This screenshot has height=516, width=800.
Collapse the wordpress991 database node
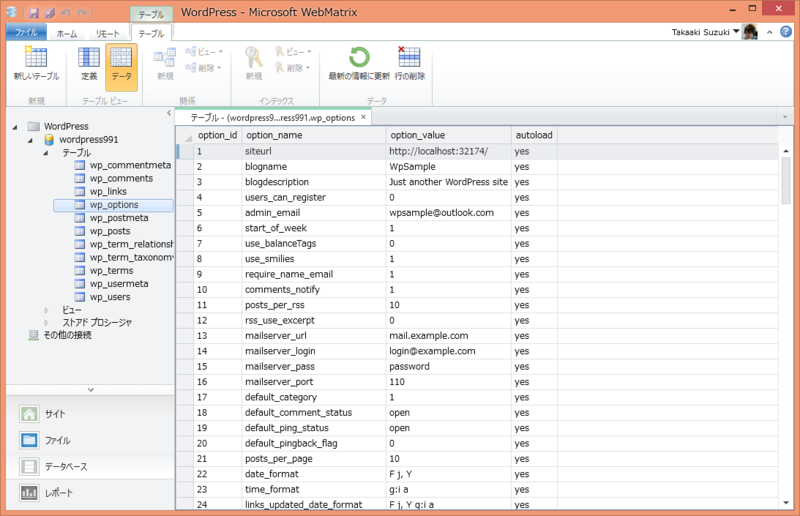tap(31, 140)
